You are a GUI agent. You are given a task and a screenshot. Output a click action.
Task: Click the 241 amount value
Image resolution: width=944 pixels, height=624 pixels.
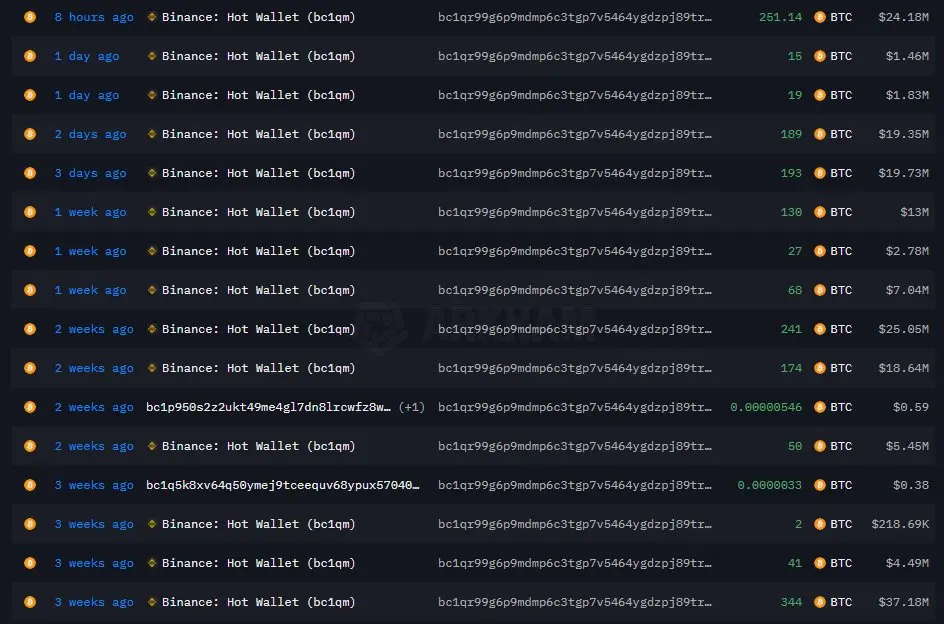[x=791, y=329]
